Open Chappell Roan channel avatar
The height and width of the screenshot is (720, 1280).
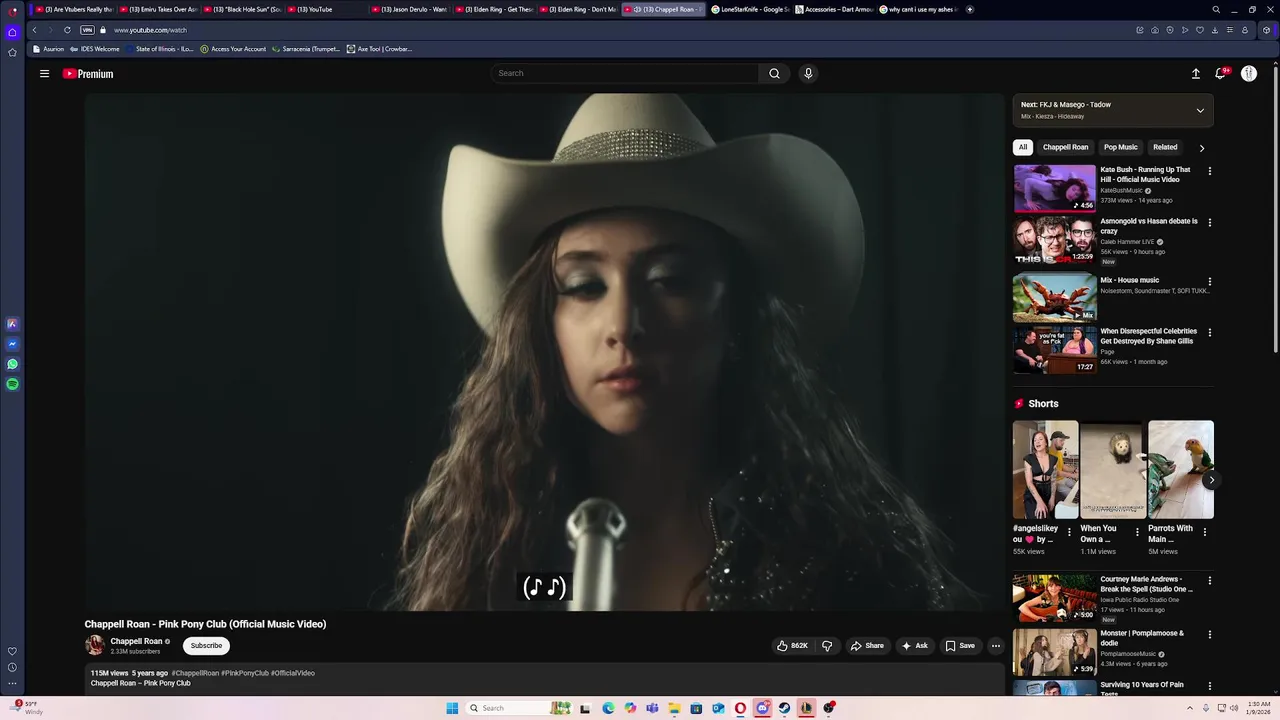coord(94,645)
